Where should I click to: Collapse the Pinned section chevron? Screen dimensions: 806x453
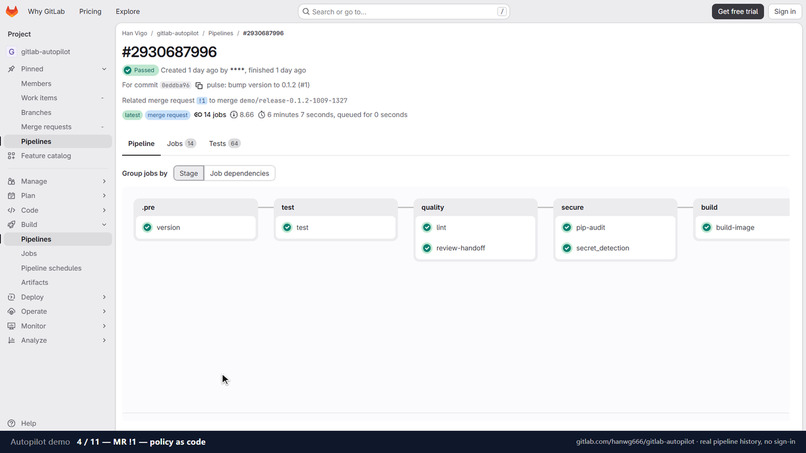[104, 69]
